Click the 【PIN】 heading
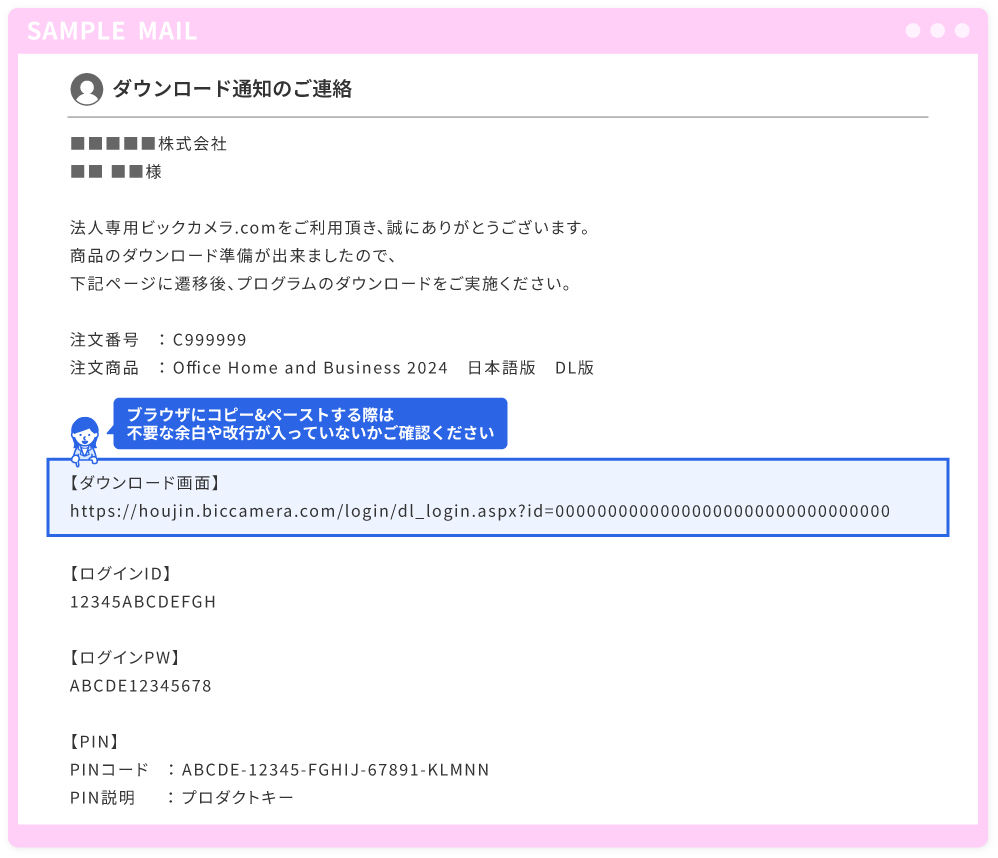 [94, 742]
